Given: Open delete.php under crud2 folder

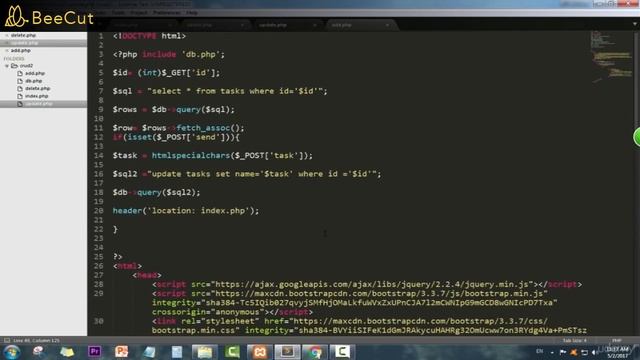Looking at the screenshot, I should click(38, 89).
